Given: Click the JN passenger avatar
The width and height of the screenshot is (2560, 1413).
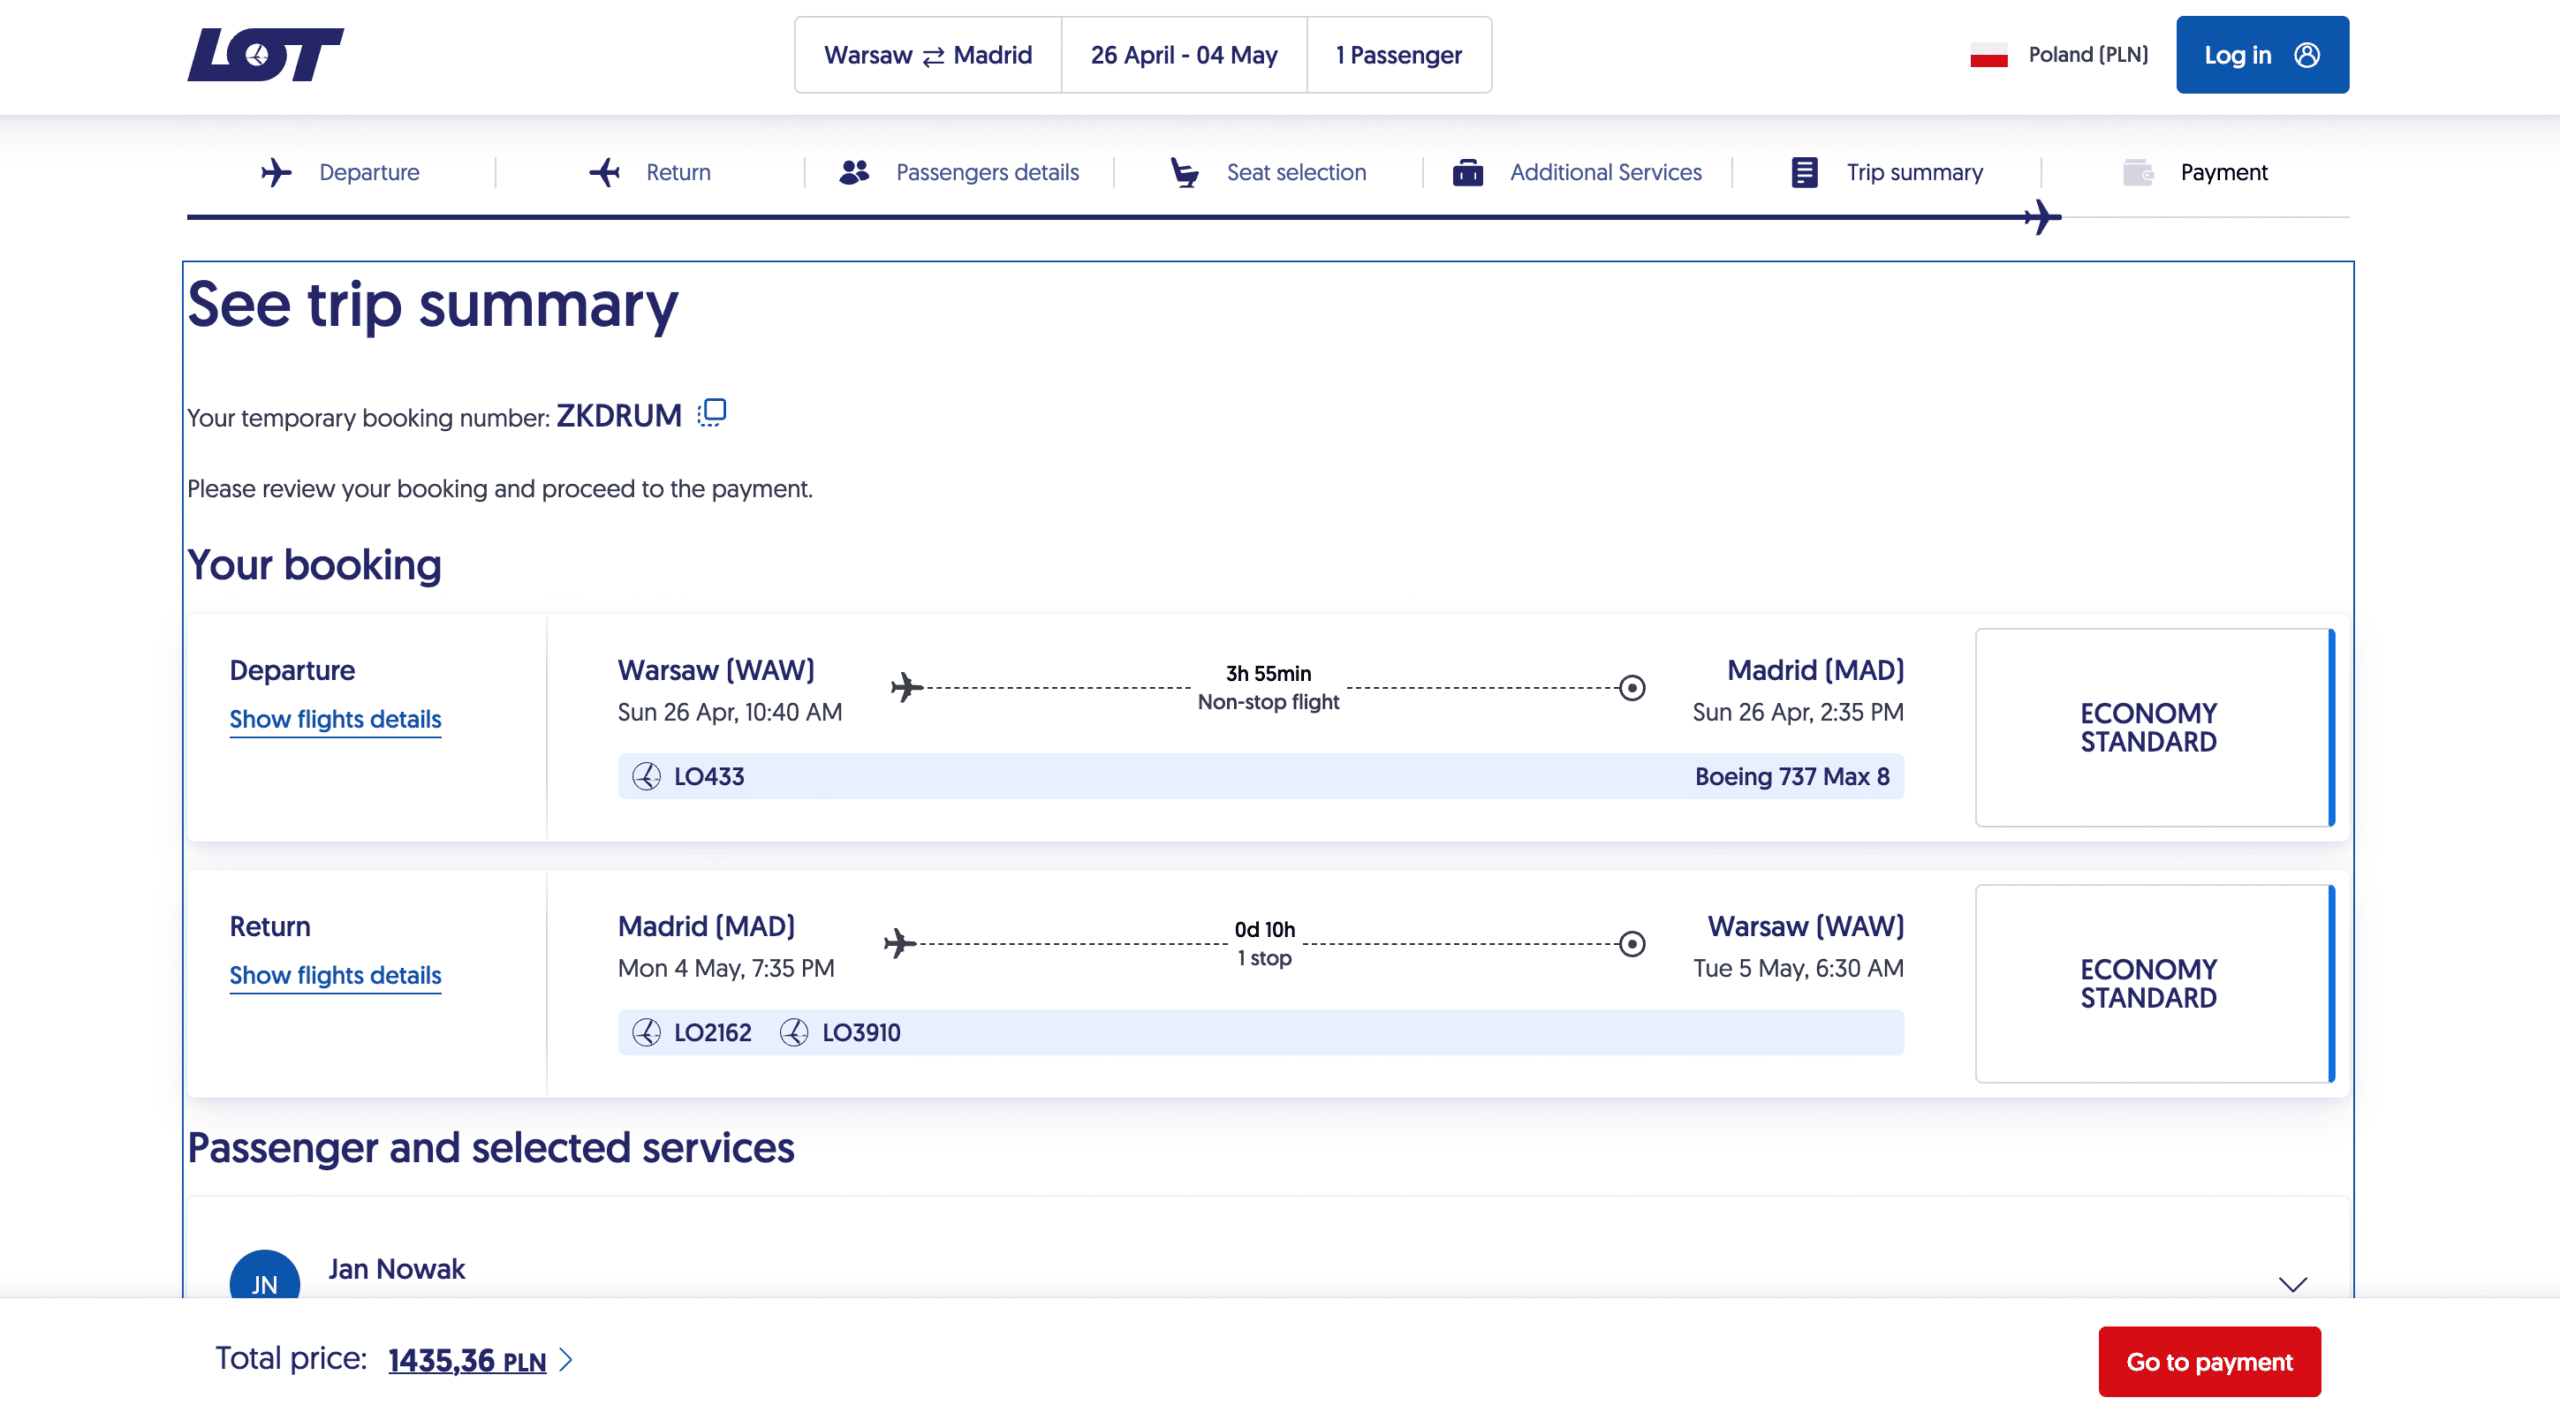Looking at the screenshot, I should (x=264, y=1277).
